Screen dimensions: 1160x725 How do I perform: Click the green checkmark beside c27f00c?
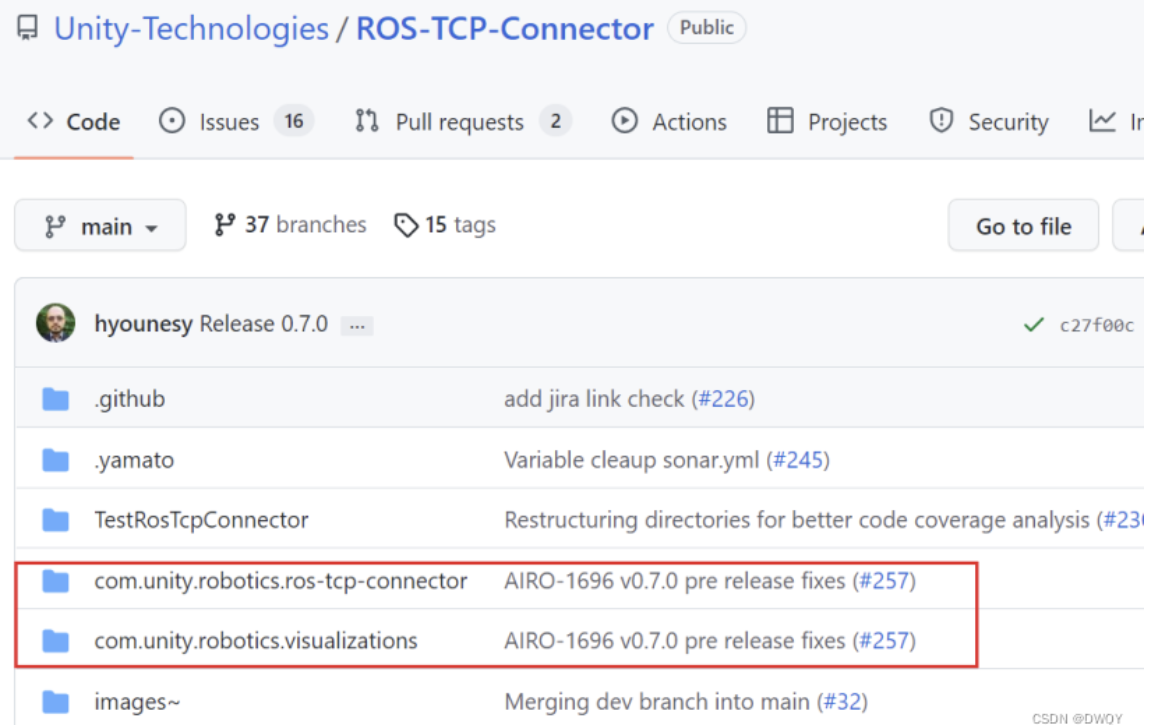click(1034, 324)
